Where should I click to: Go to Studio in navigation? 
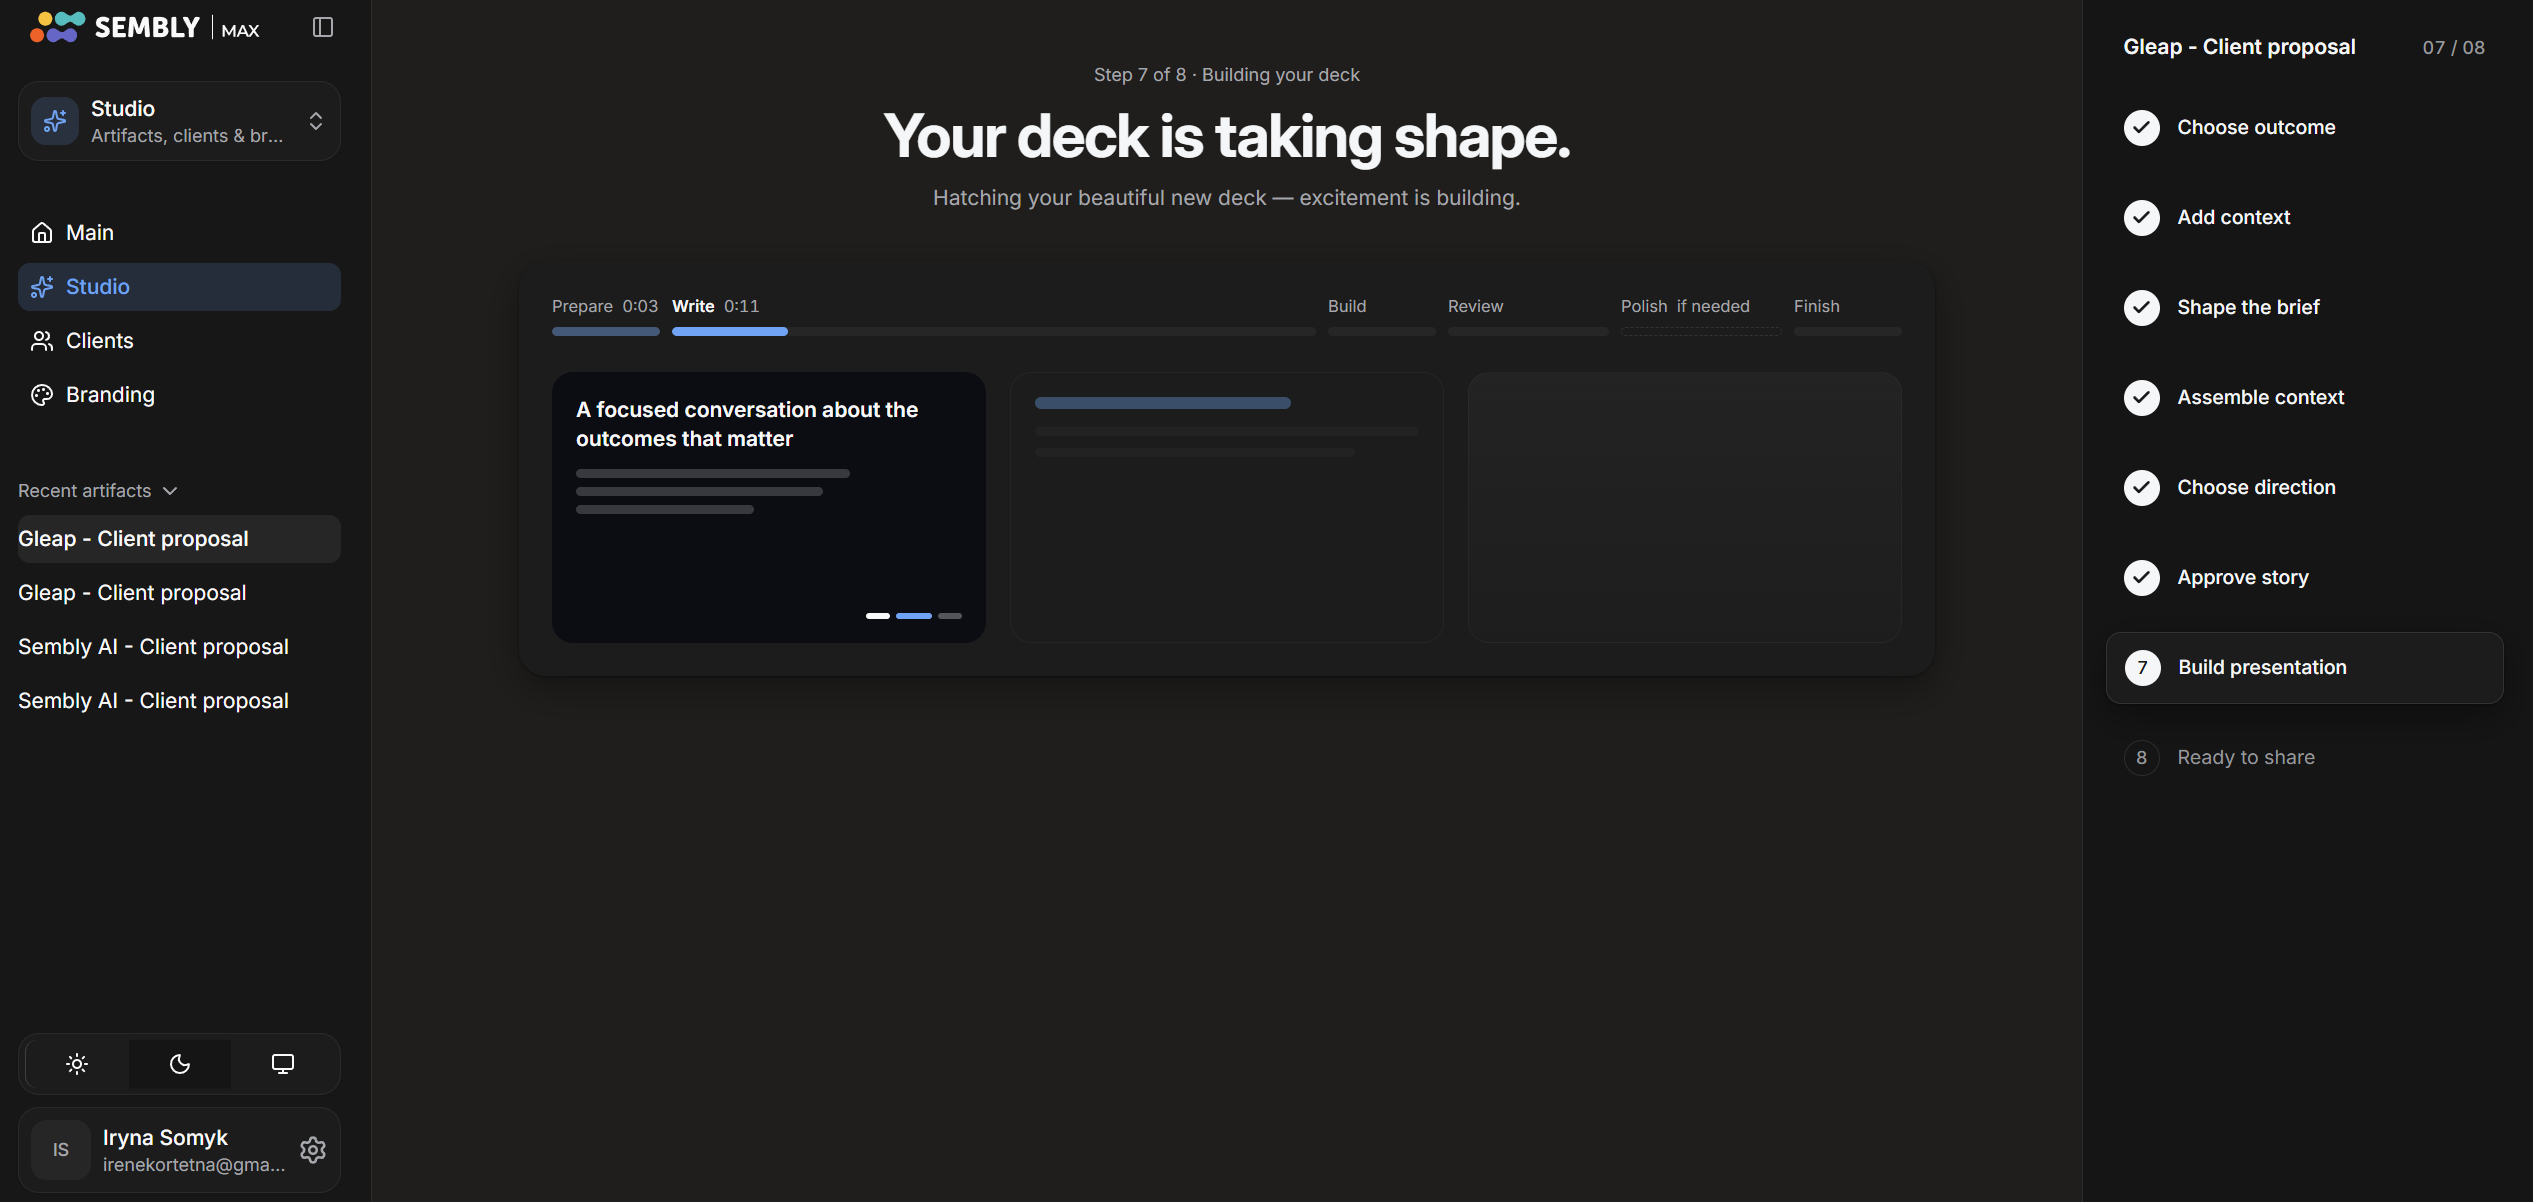point(179,287)
